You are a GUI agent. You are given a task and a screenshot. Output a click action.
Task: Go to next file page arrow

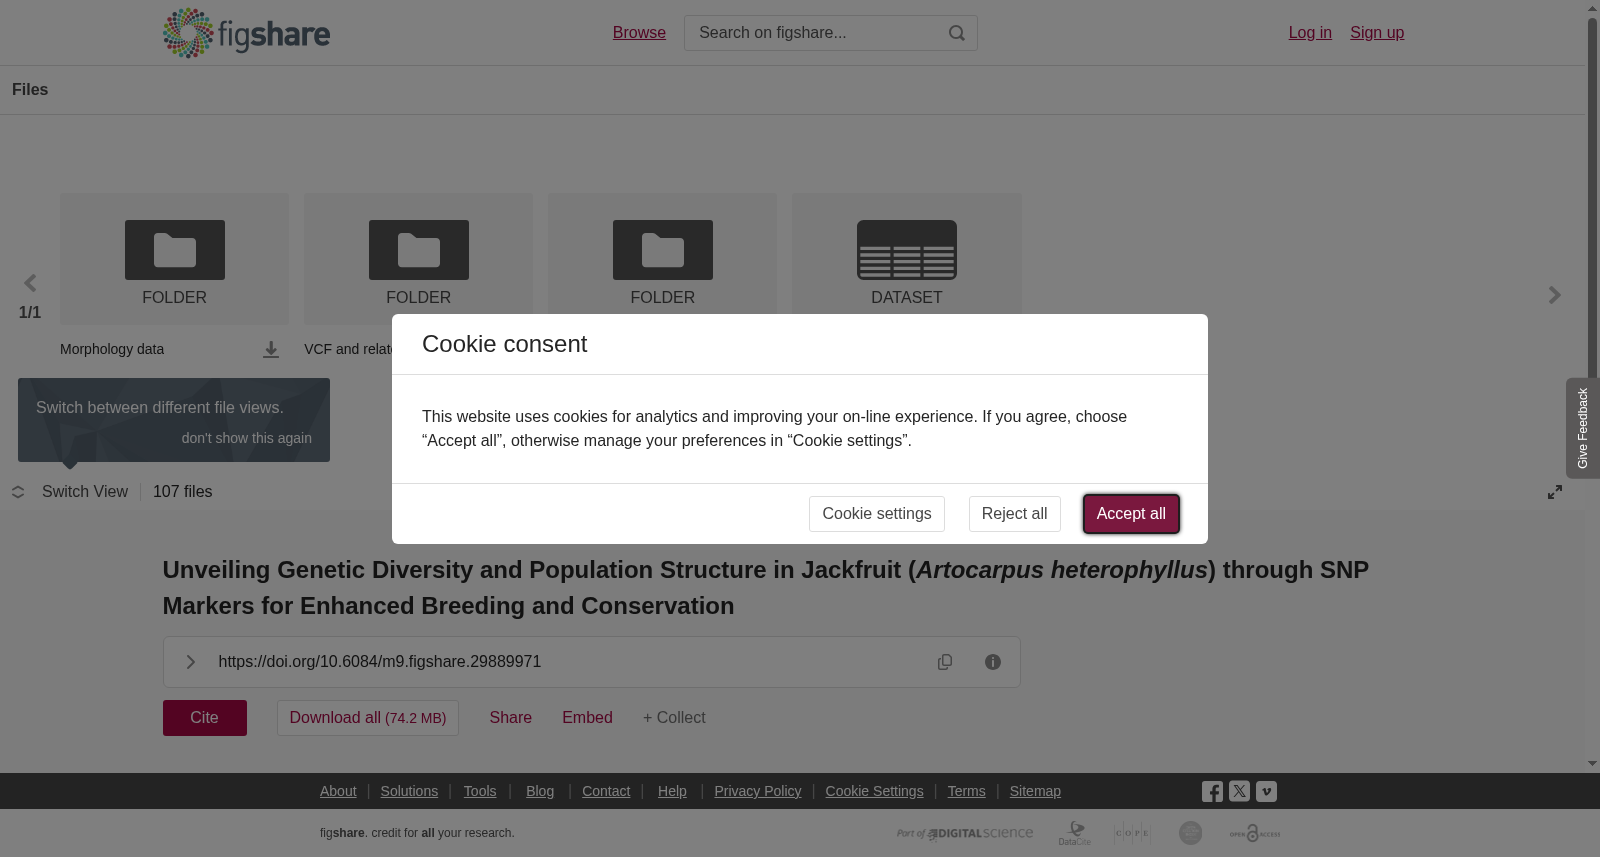coord(1554,295)
